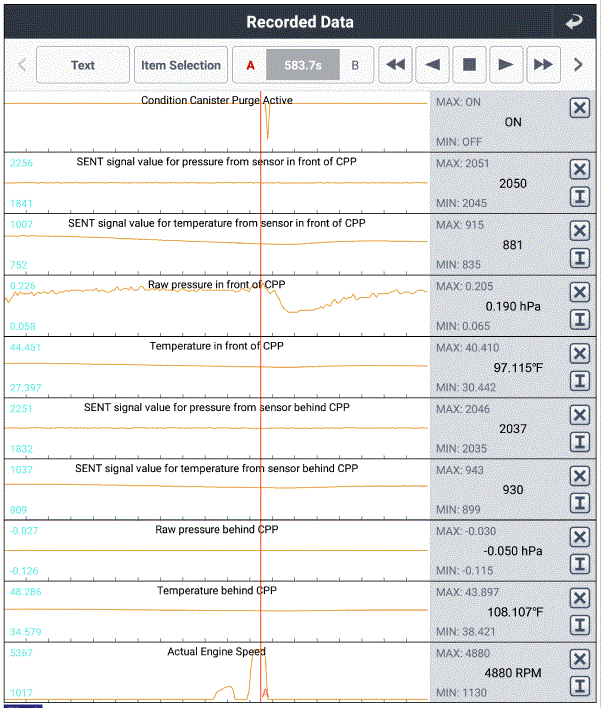This screenshot has width=601, height=708.
Task: Click the Recorded Data header title
Action: pyautogui.click(x=300, y=22)
